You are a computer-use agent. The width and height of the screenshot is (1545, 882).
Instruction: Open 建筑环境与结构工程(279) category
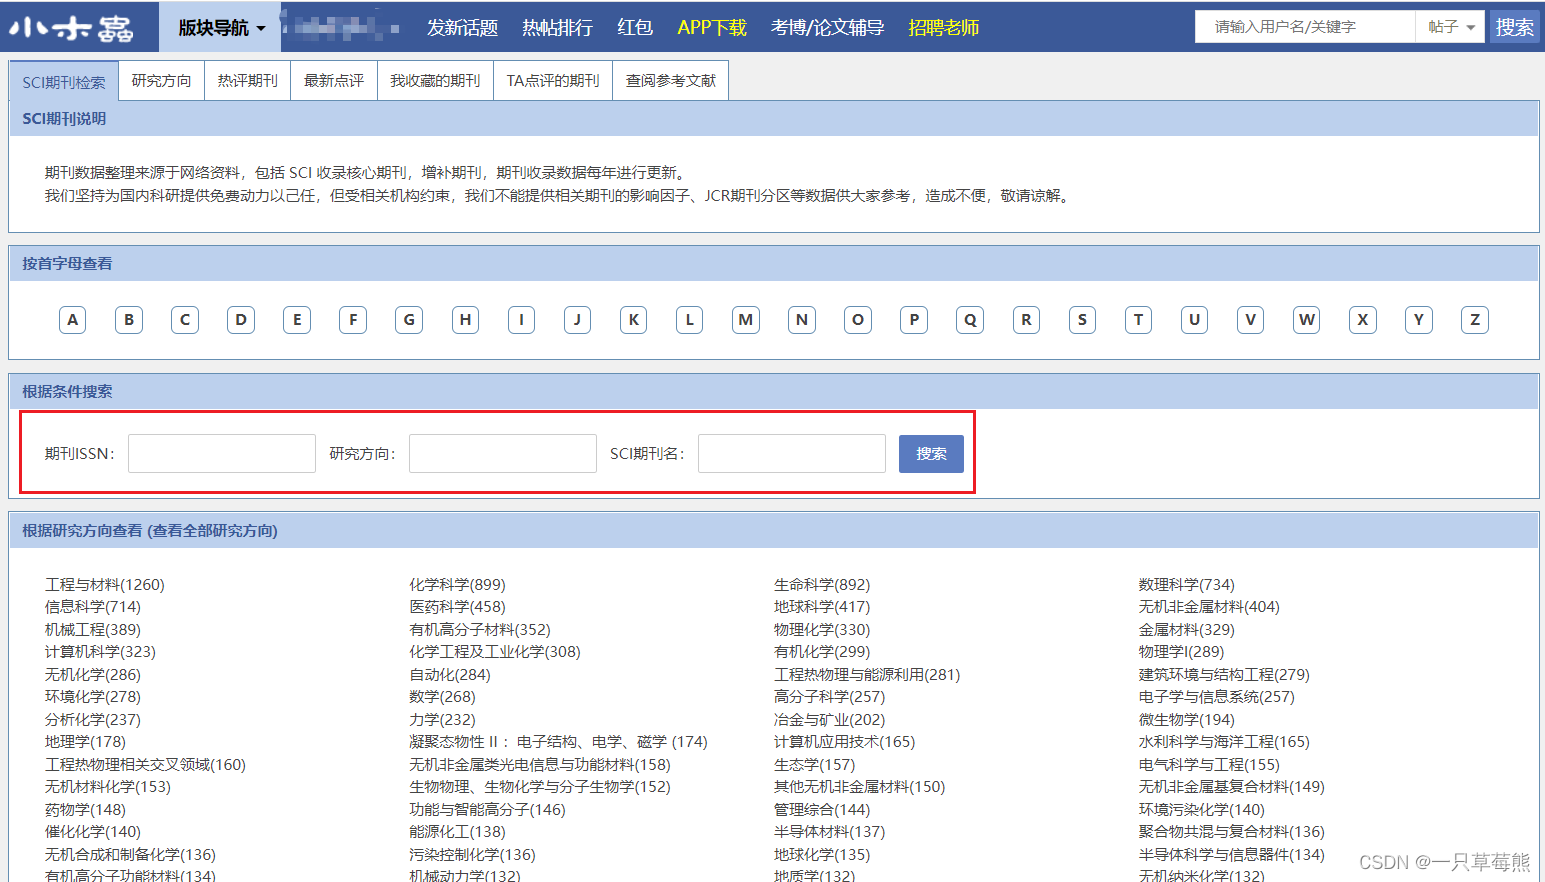coord(1224,675)
